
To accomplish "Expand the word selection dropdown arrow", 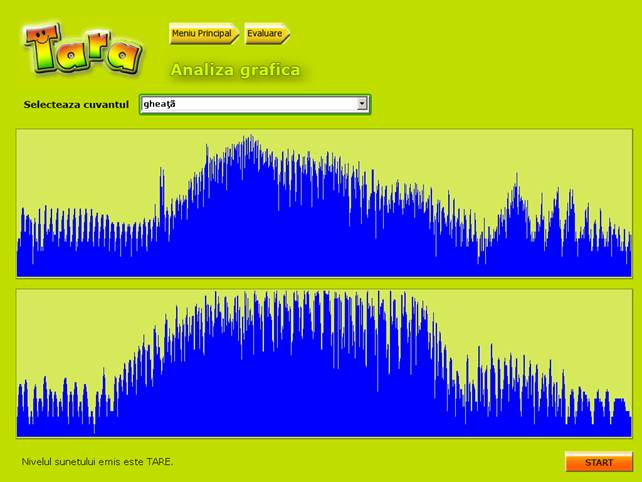I will coord(362,104).
